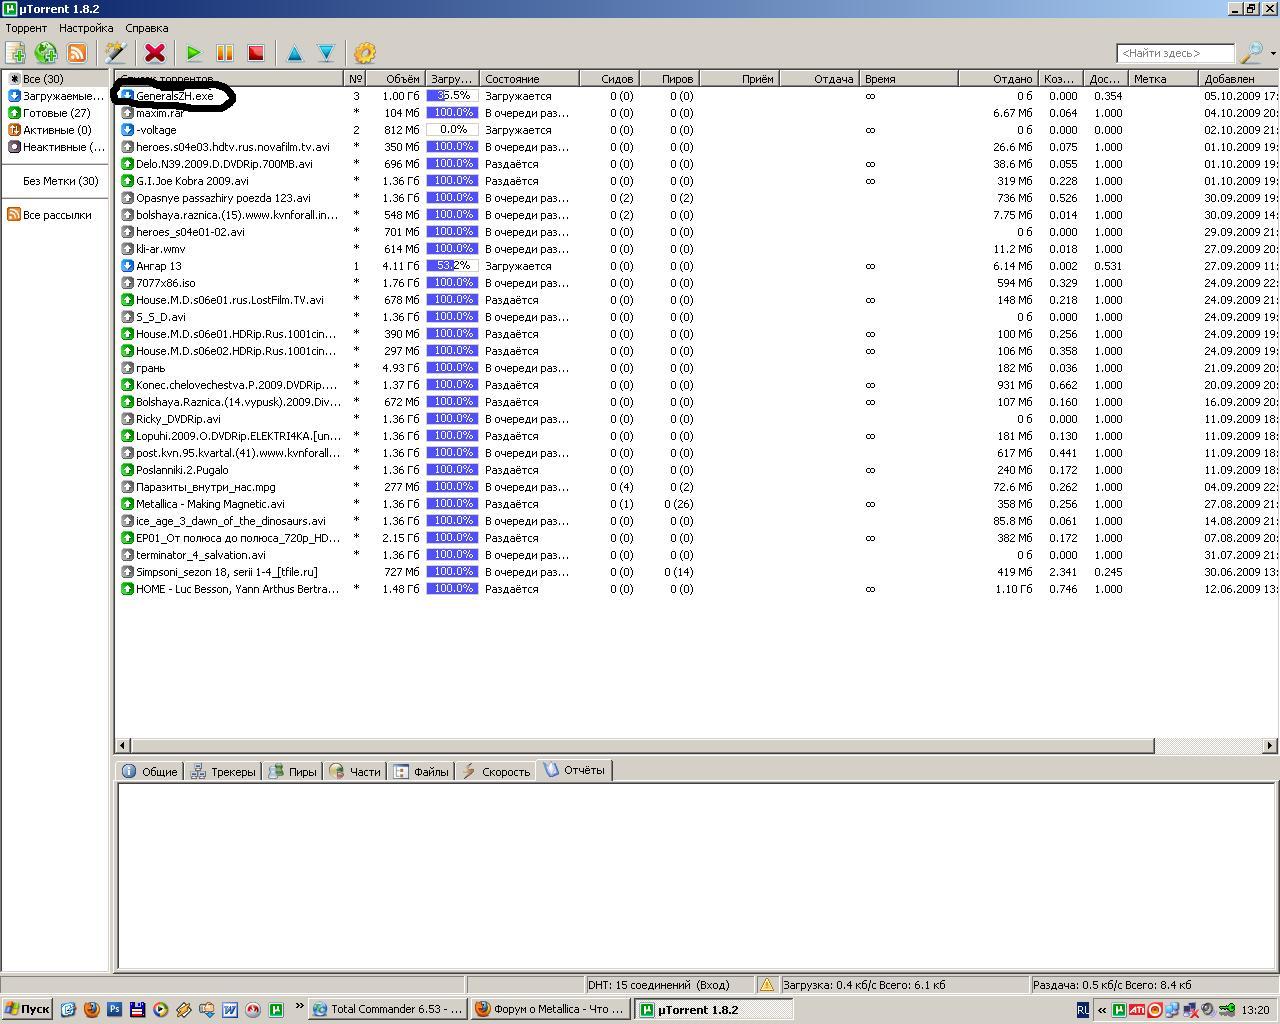1280x1024 pixels.
Task: Move torrent up the queue with the up arrow
Action: [295, 53]
